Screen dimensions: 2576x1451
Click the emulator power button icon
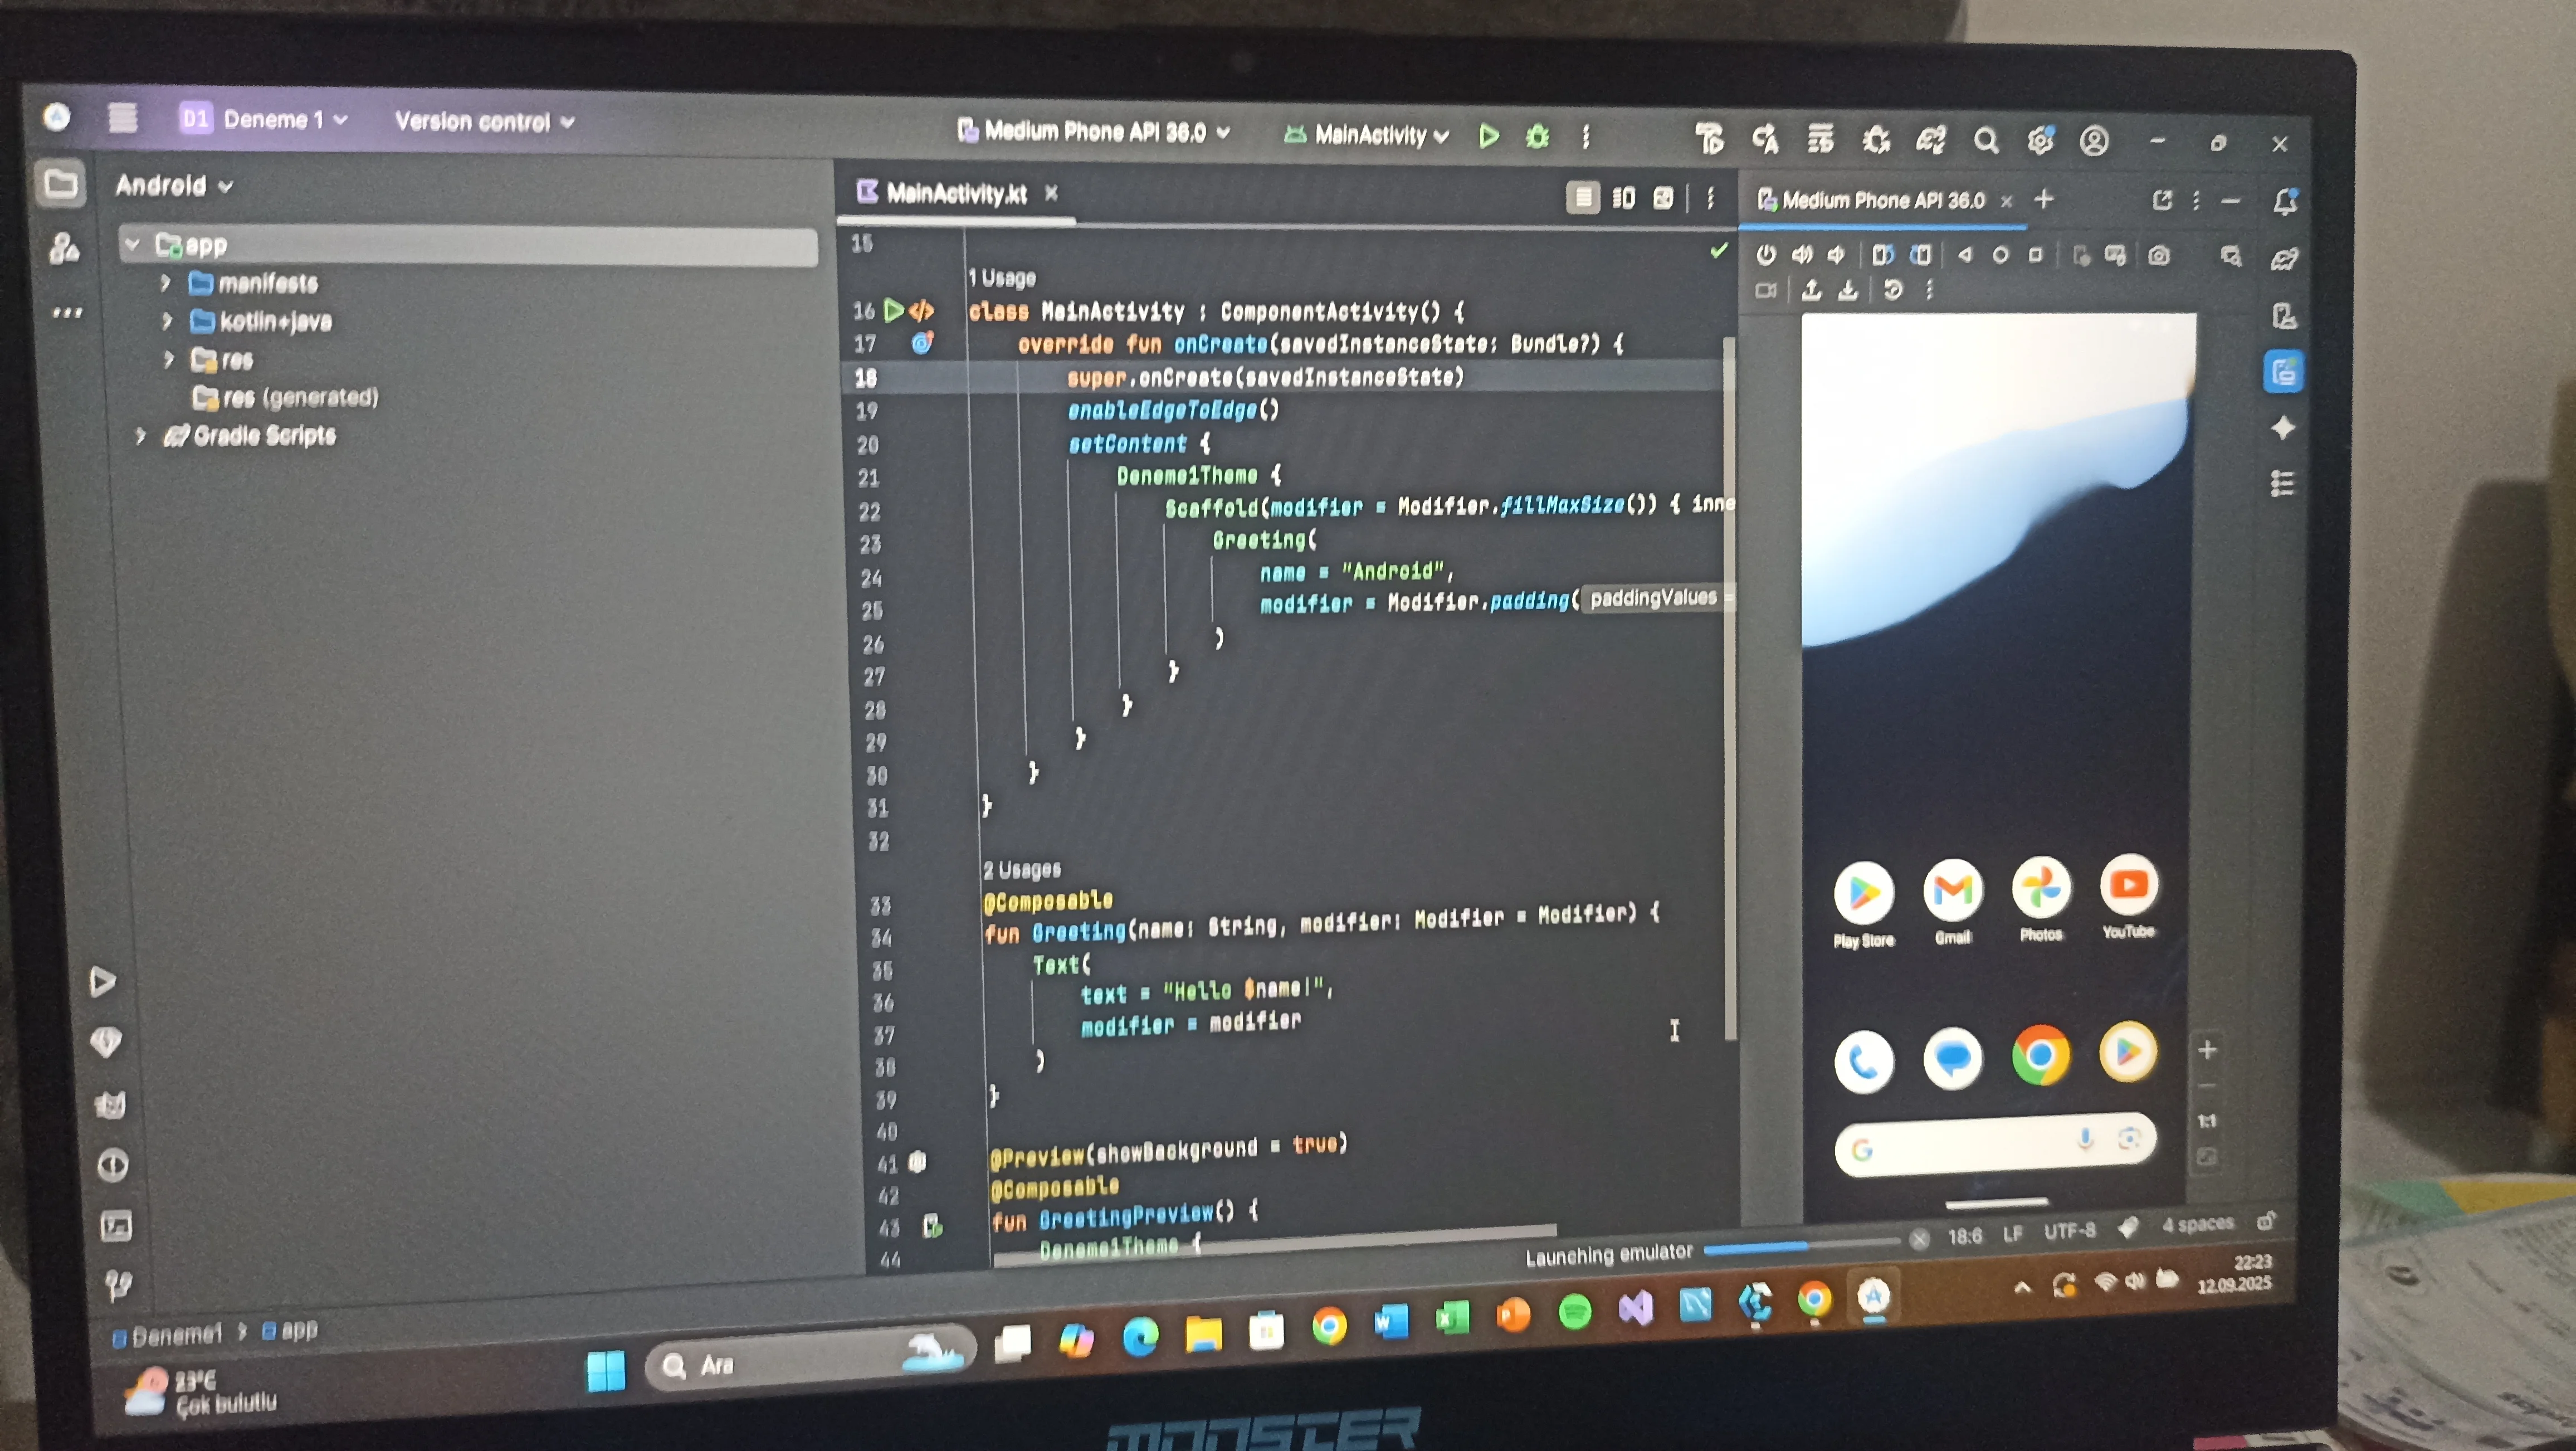[x=1766, y=255]
